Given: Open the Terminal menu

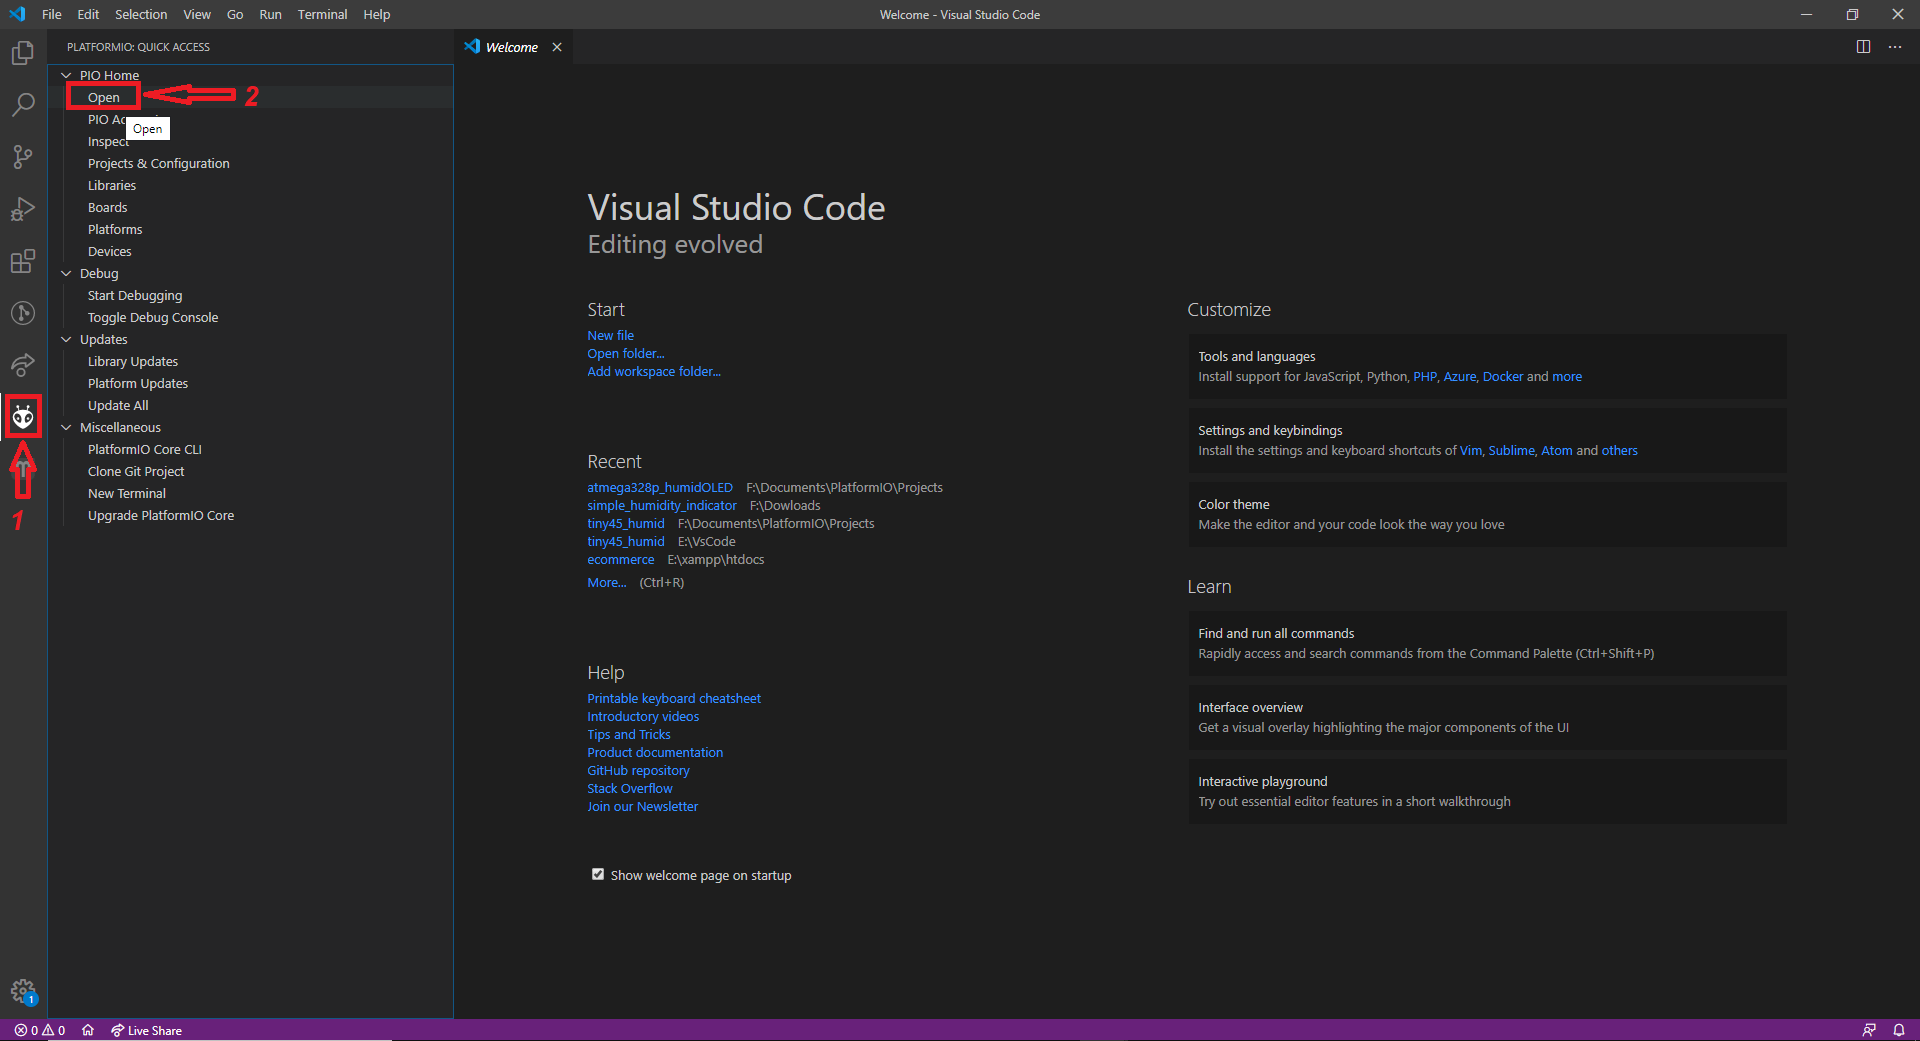Looking at the screenshot, I should click(322, 14).
